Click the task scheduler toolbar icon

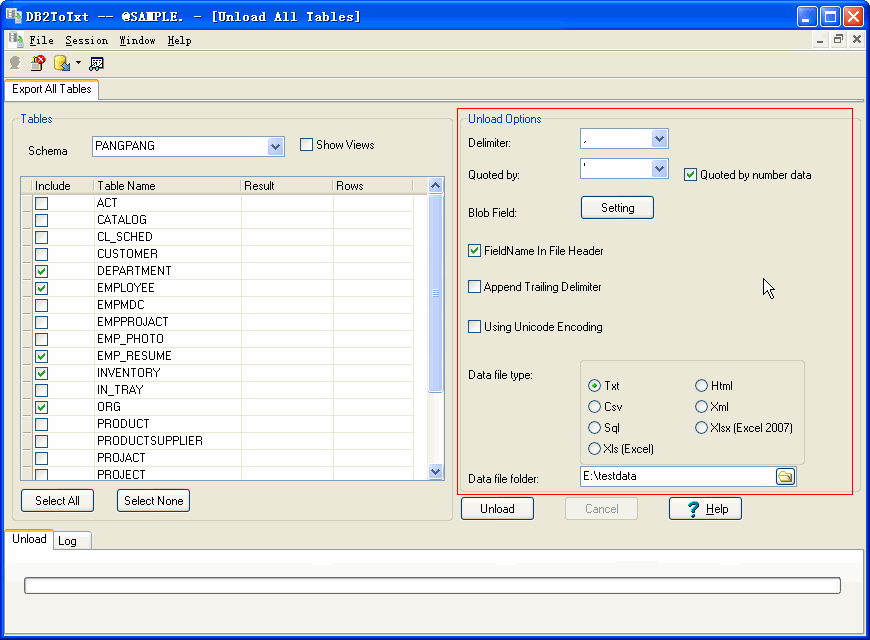(x=96, y=64)
